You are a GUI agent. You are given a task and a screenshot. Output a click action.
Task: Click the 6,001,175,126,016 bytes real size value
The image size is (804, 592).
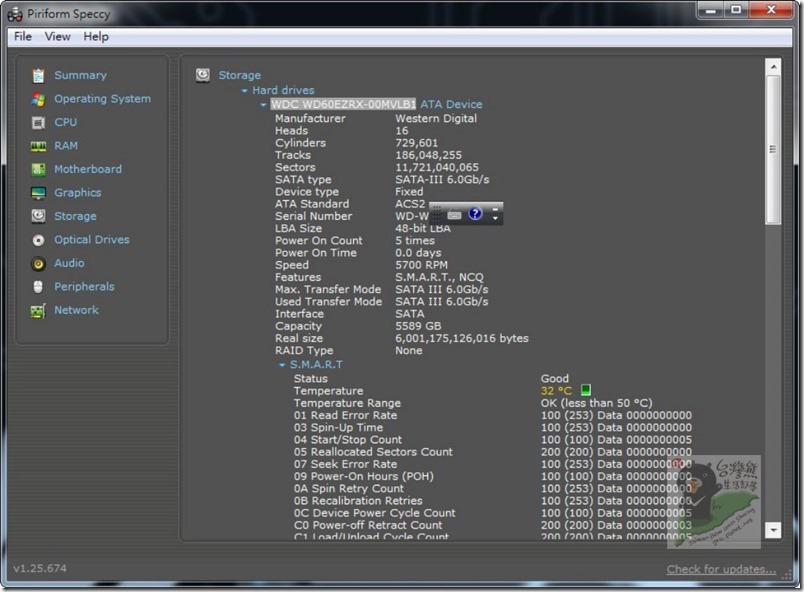tap(461, 338)
